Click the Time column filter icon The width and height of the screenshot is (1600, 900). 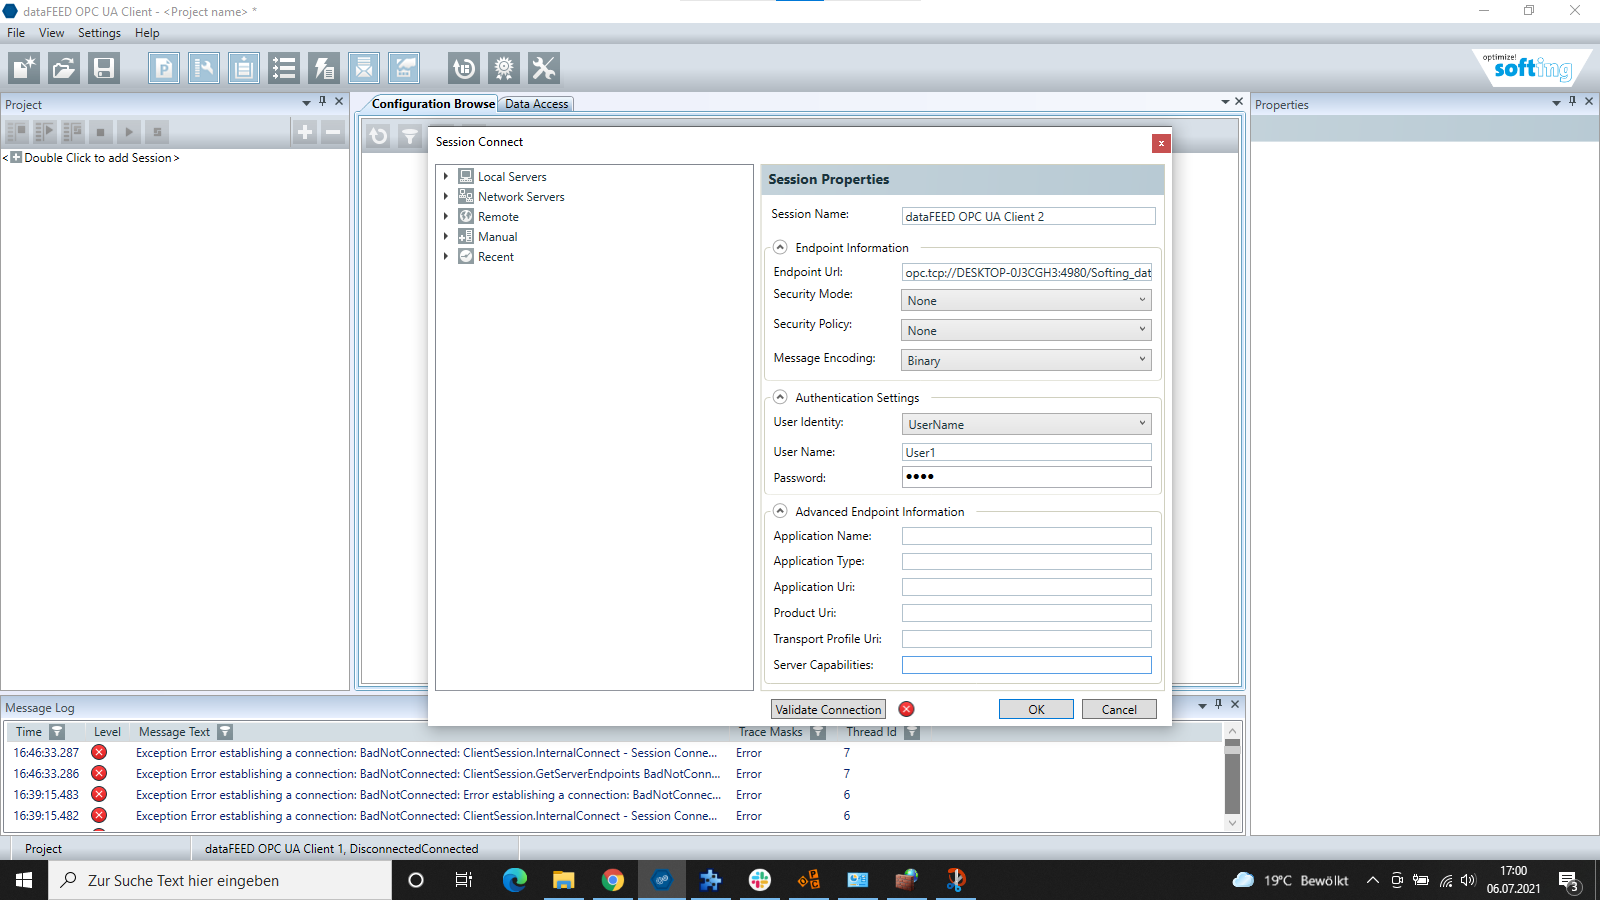point(57,732)
